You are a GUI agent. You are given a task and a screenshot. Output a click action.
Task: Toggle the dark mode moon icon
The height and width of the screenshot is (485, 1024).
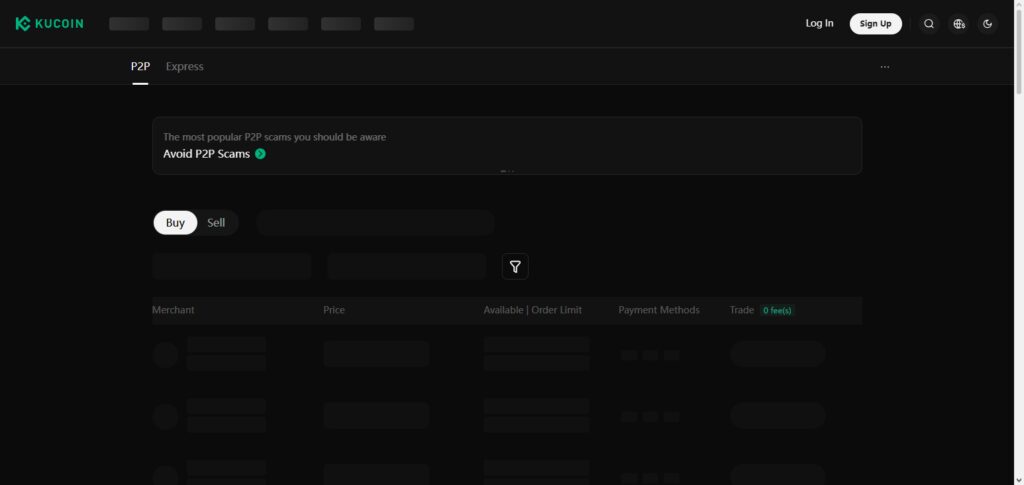tap(987, 23)
